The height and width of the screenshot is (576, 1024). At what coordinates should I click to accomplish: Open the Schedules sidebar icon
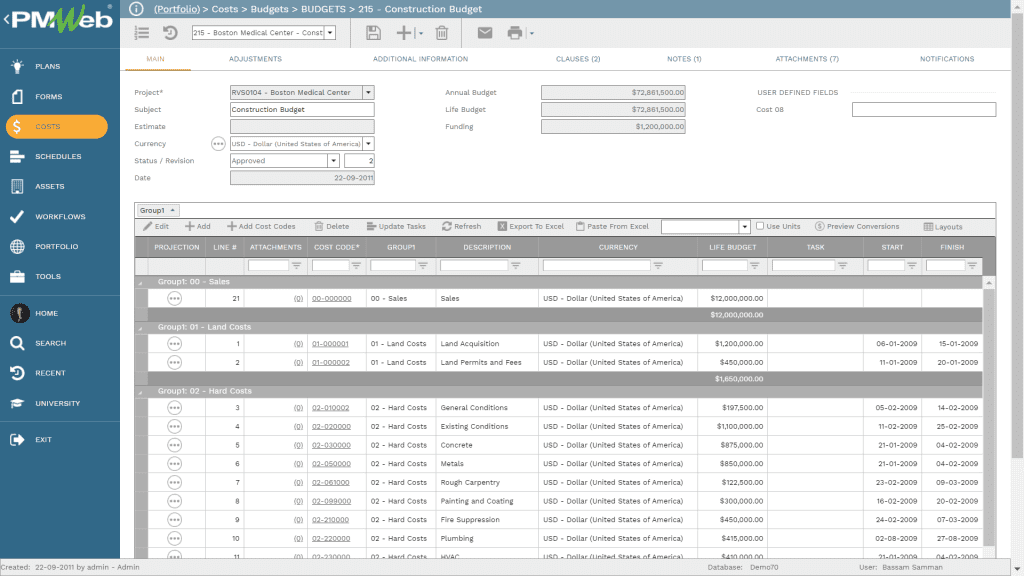(18, 157)
